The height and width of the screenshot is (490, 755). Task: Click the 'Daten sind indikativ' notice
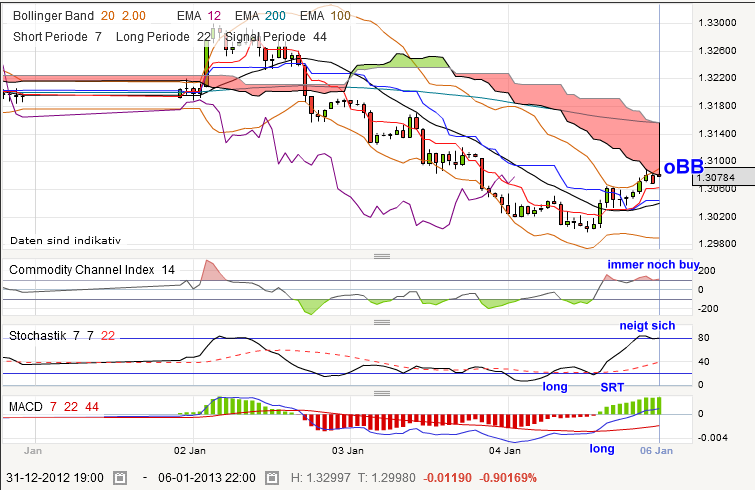point(65,240)
